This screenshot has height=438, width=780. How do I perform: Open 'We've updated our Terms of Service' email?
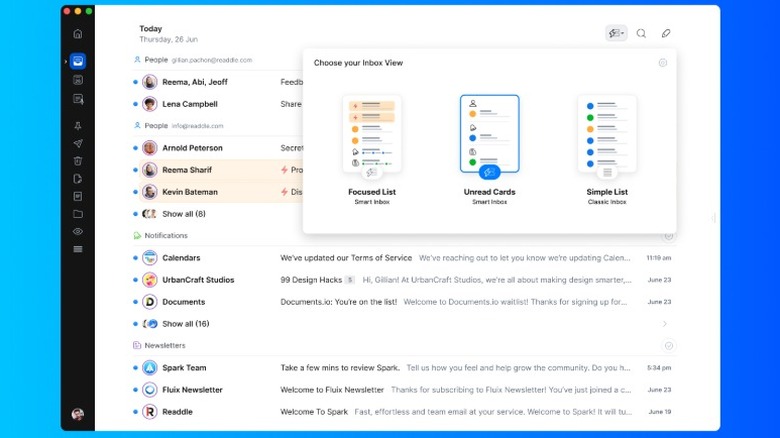404,258
